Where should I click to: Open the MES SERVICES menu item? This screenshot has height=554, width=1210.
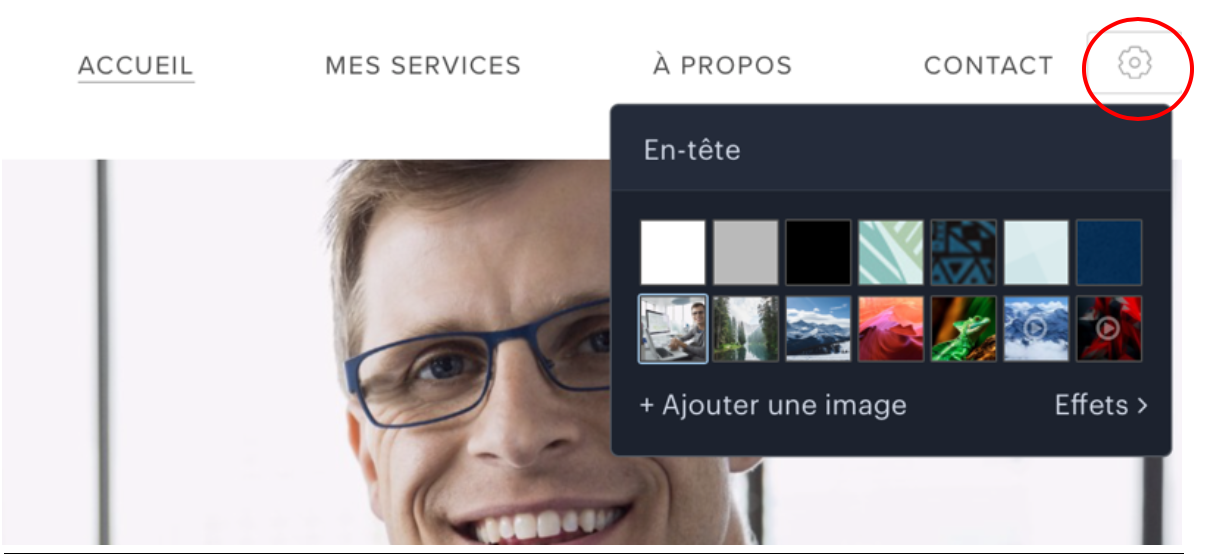[x=423, y=66]
